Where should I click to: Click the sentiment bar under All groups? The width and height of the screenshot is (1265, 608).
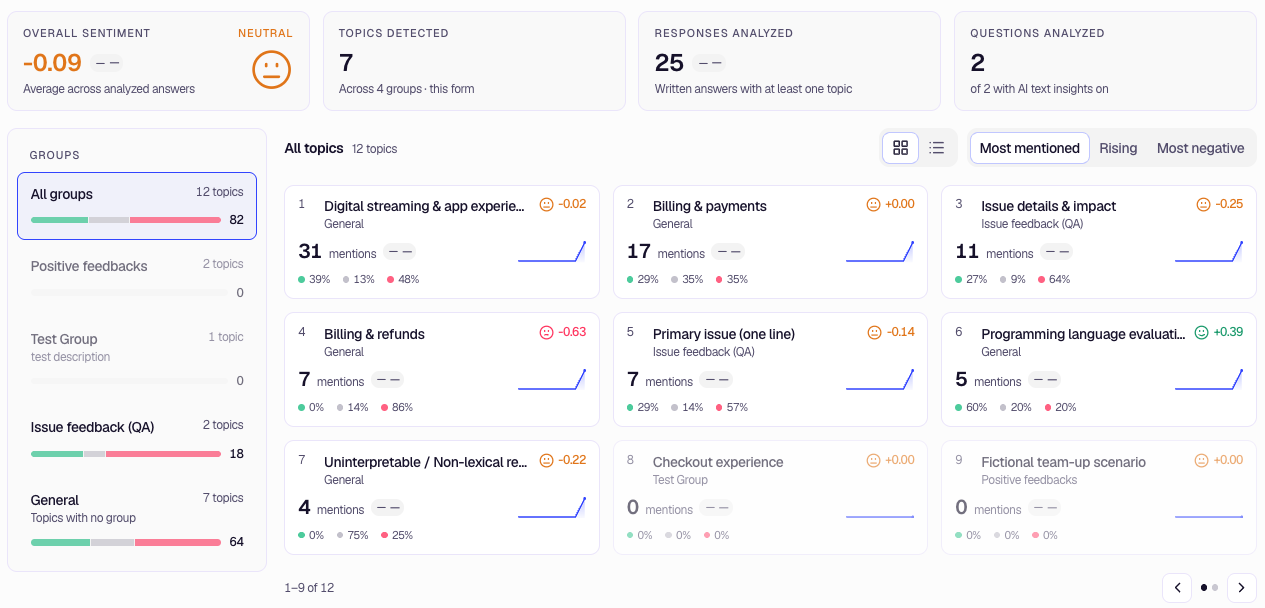click(126, 220)
